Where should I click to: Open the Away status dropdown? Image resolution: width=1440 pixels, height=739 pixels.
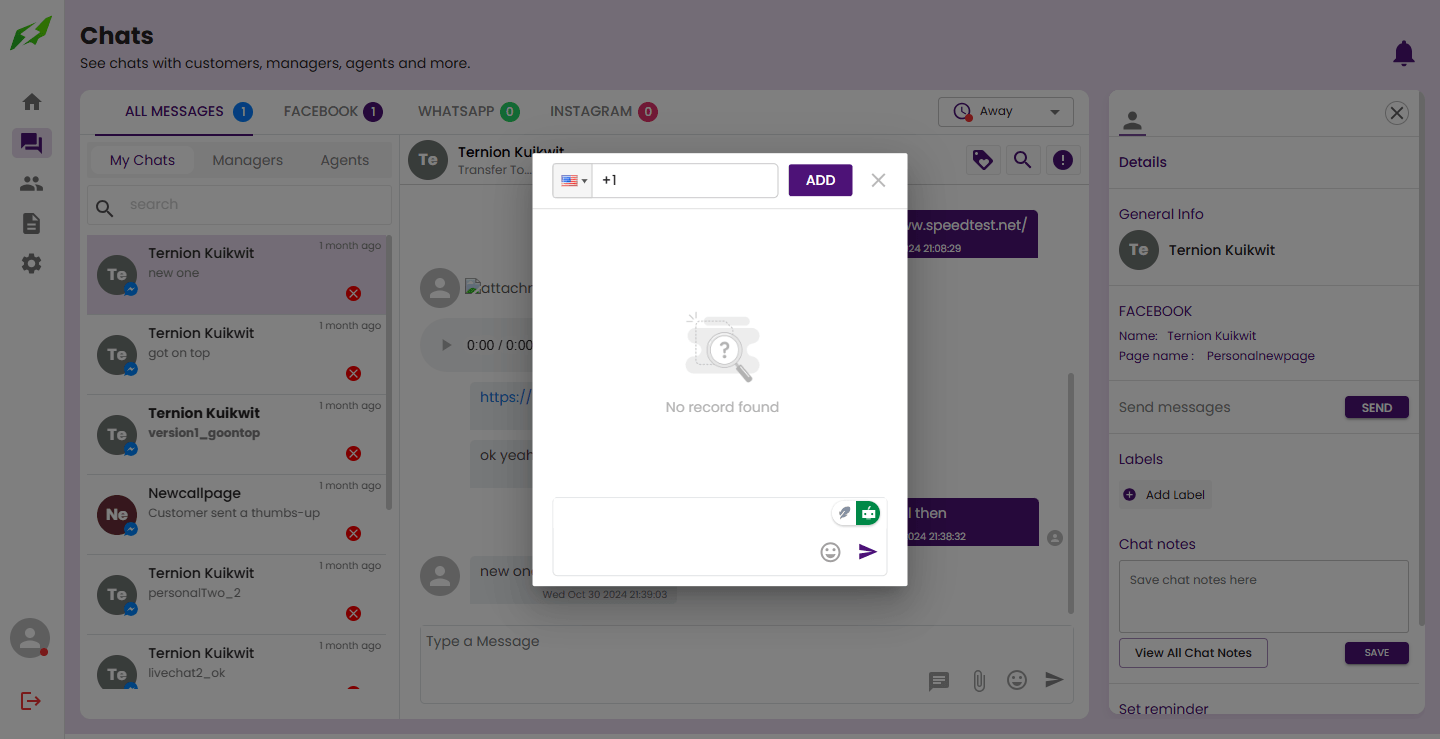pos(1005,112)
